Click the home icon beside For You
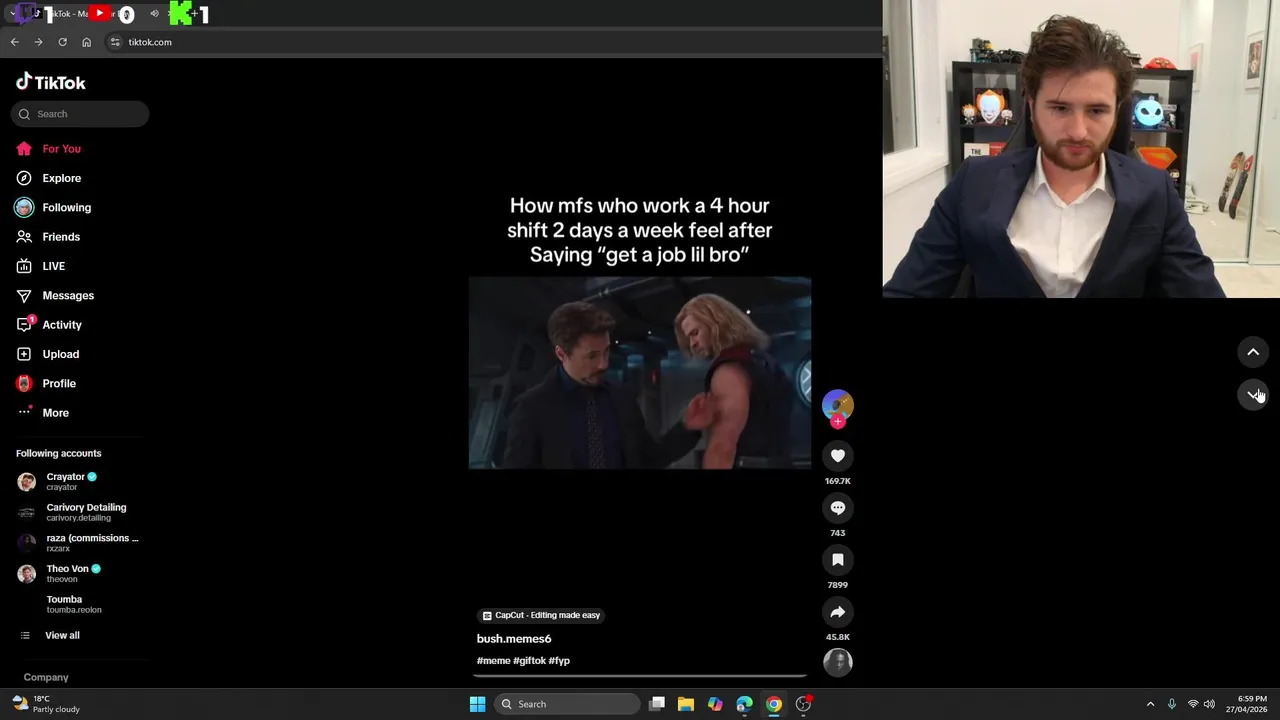 [x=24, y=149]
